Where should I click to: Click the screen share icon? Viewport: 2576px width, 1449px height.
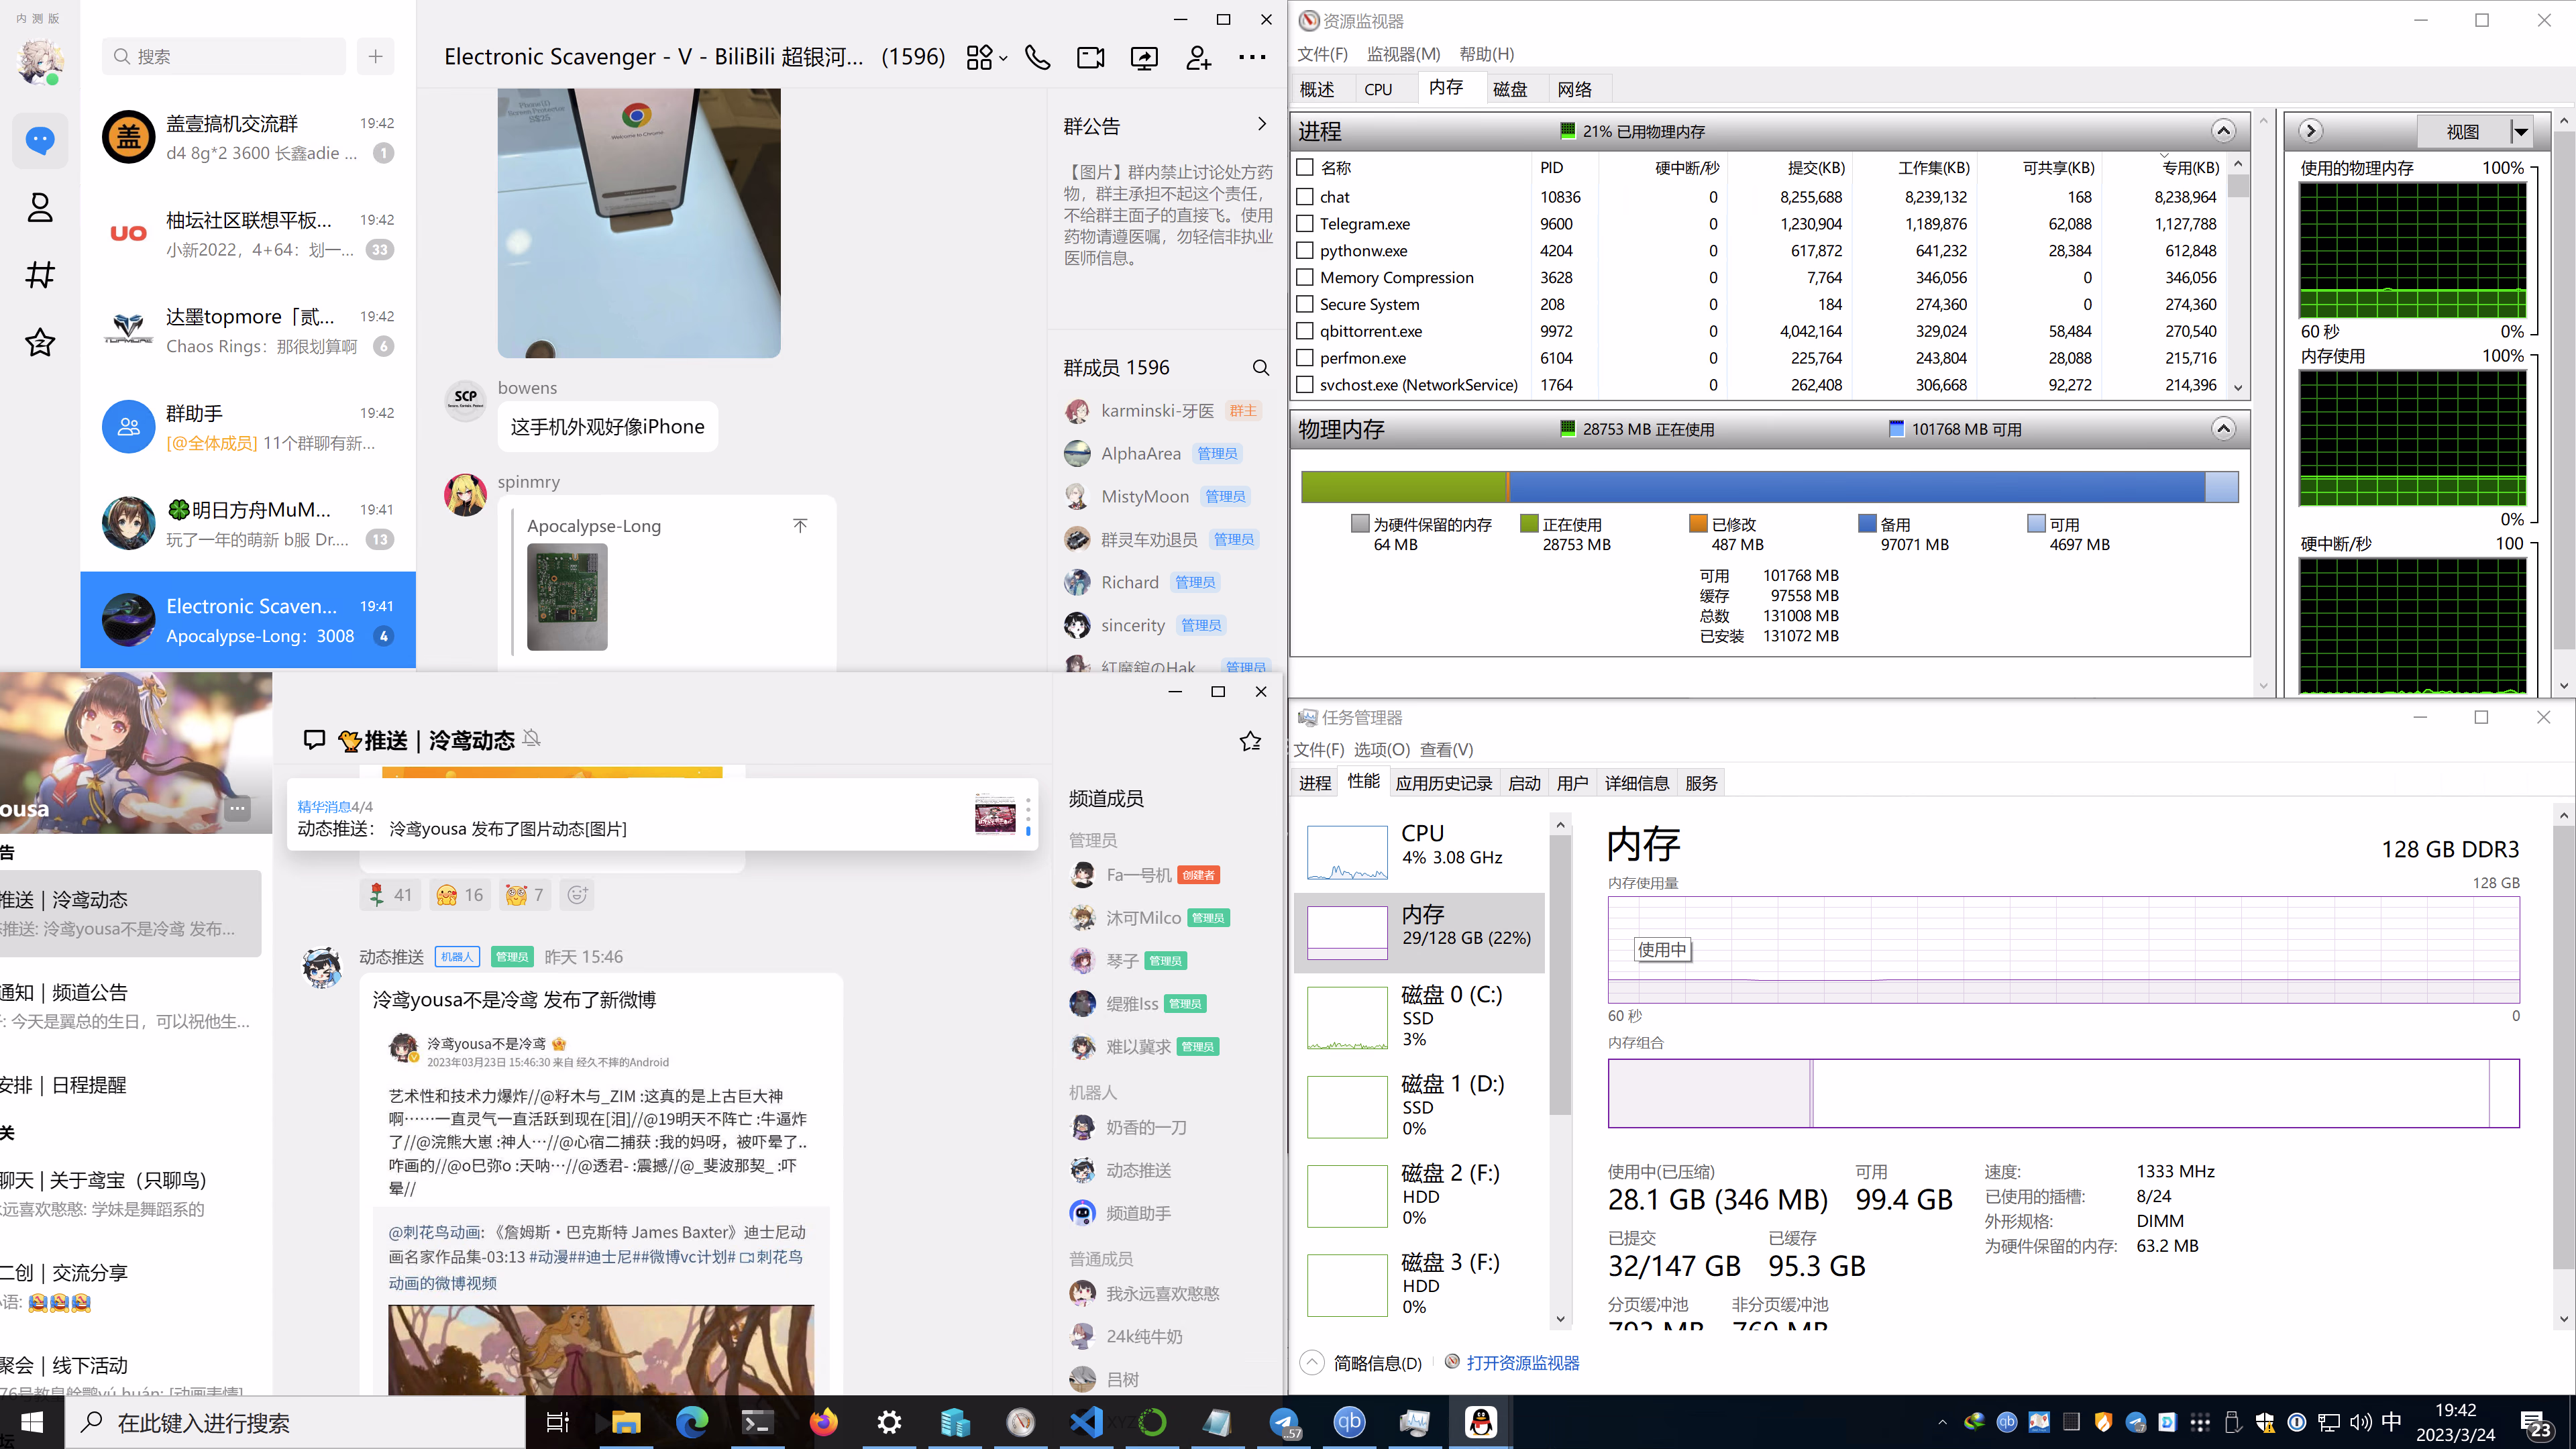click(x=1144, y=58)
